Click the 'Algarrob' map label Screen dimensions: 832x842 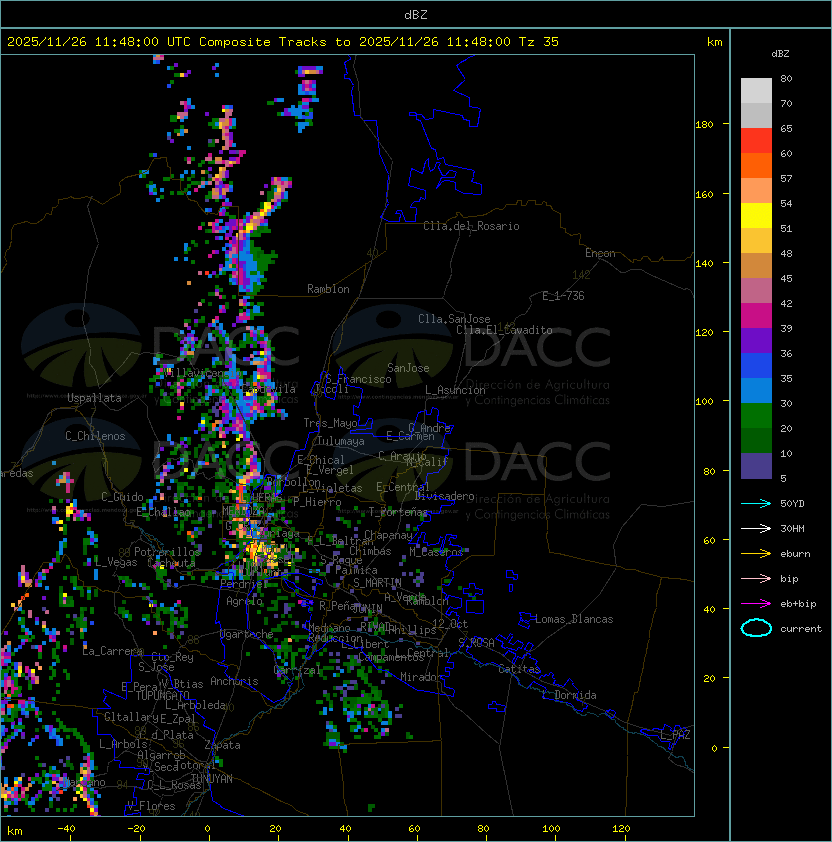pyautogui.click(x=161, y=755)
